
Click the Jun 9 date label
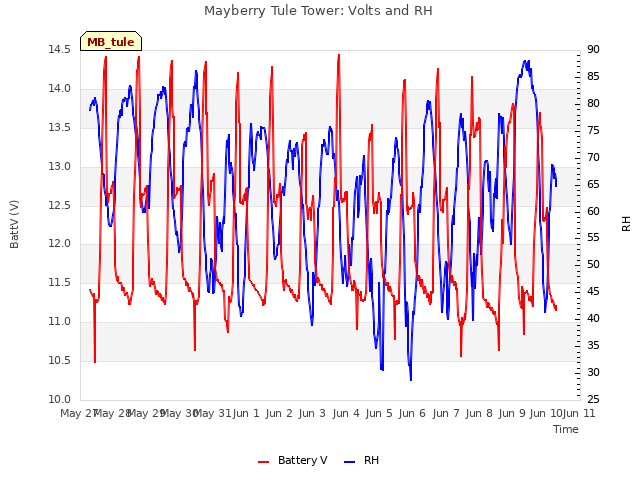coord(512,413)
